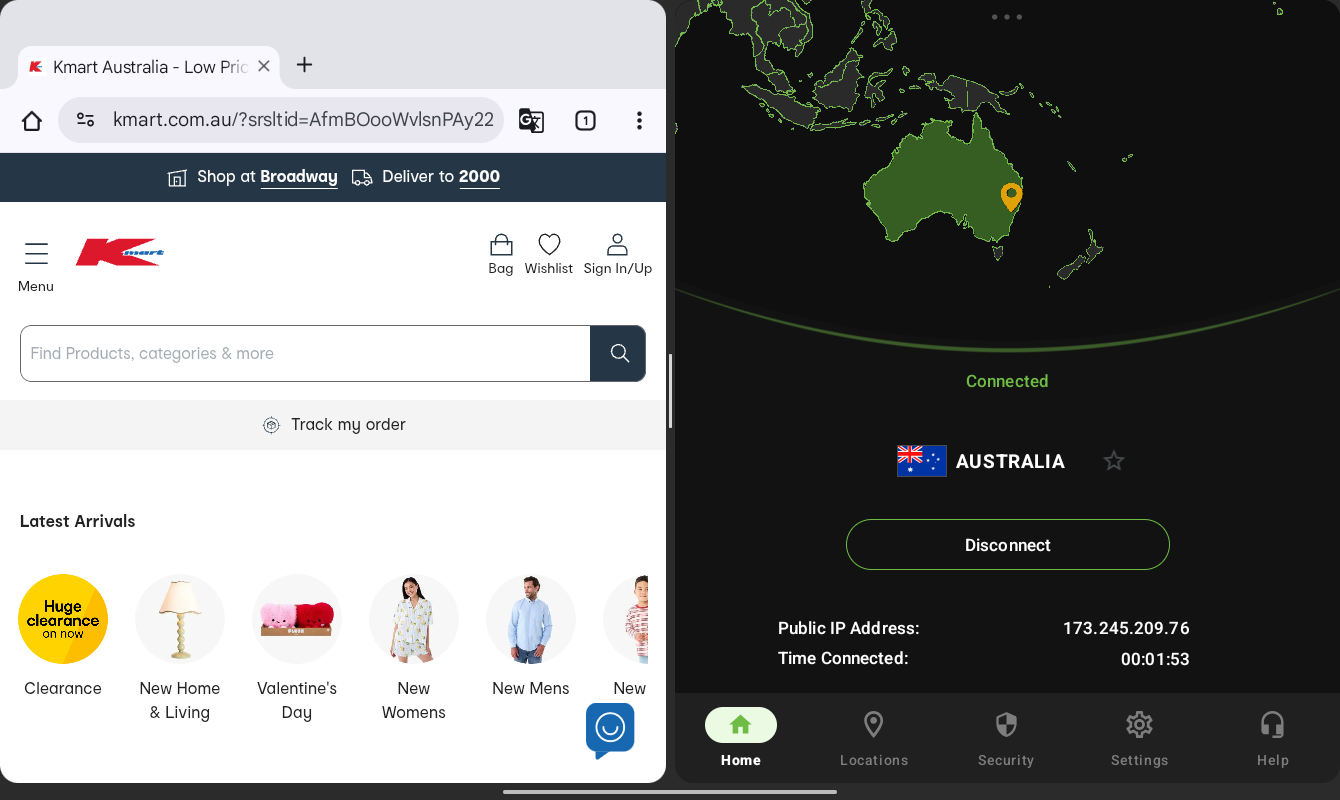The height and width of the screenshot is (800, 1340).
Task: Change store location Broadway
Action: pos(298,177)
